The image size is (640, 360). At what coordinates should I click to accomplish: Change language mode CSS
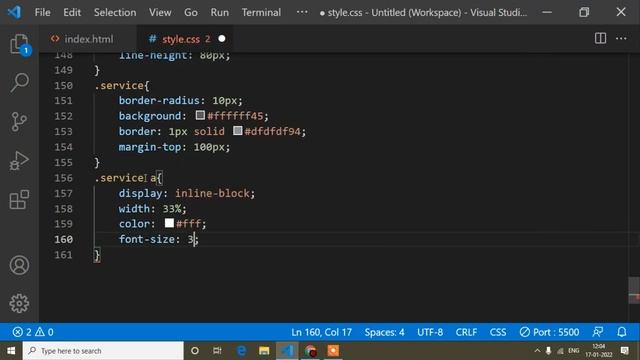pos(498,332)
